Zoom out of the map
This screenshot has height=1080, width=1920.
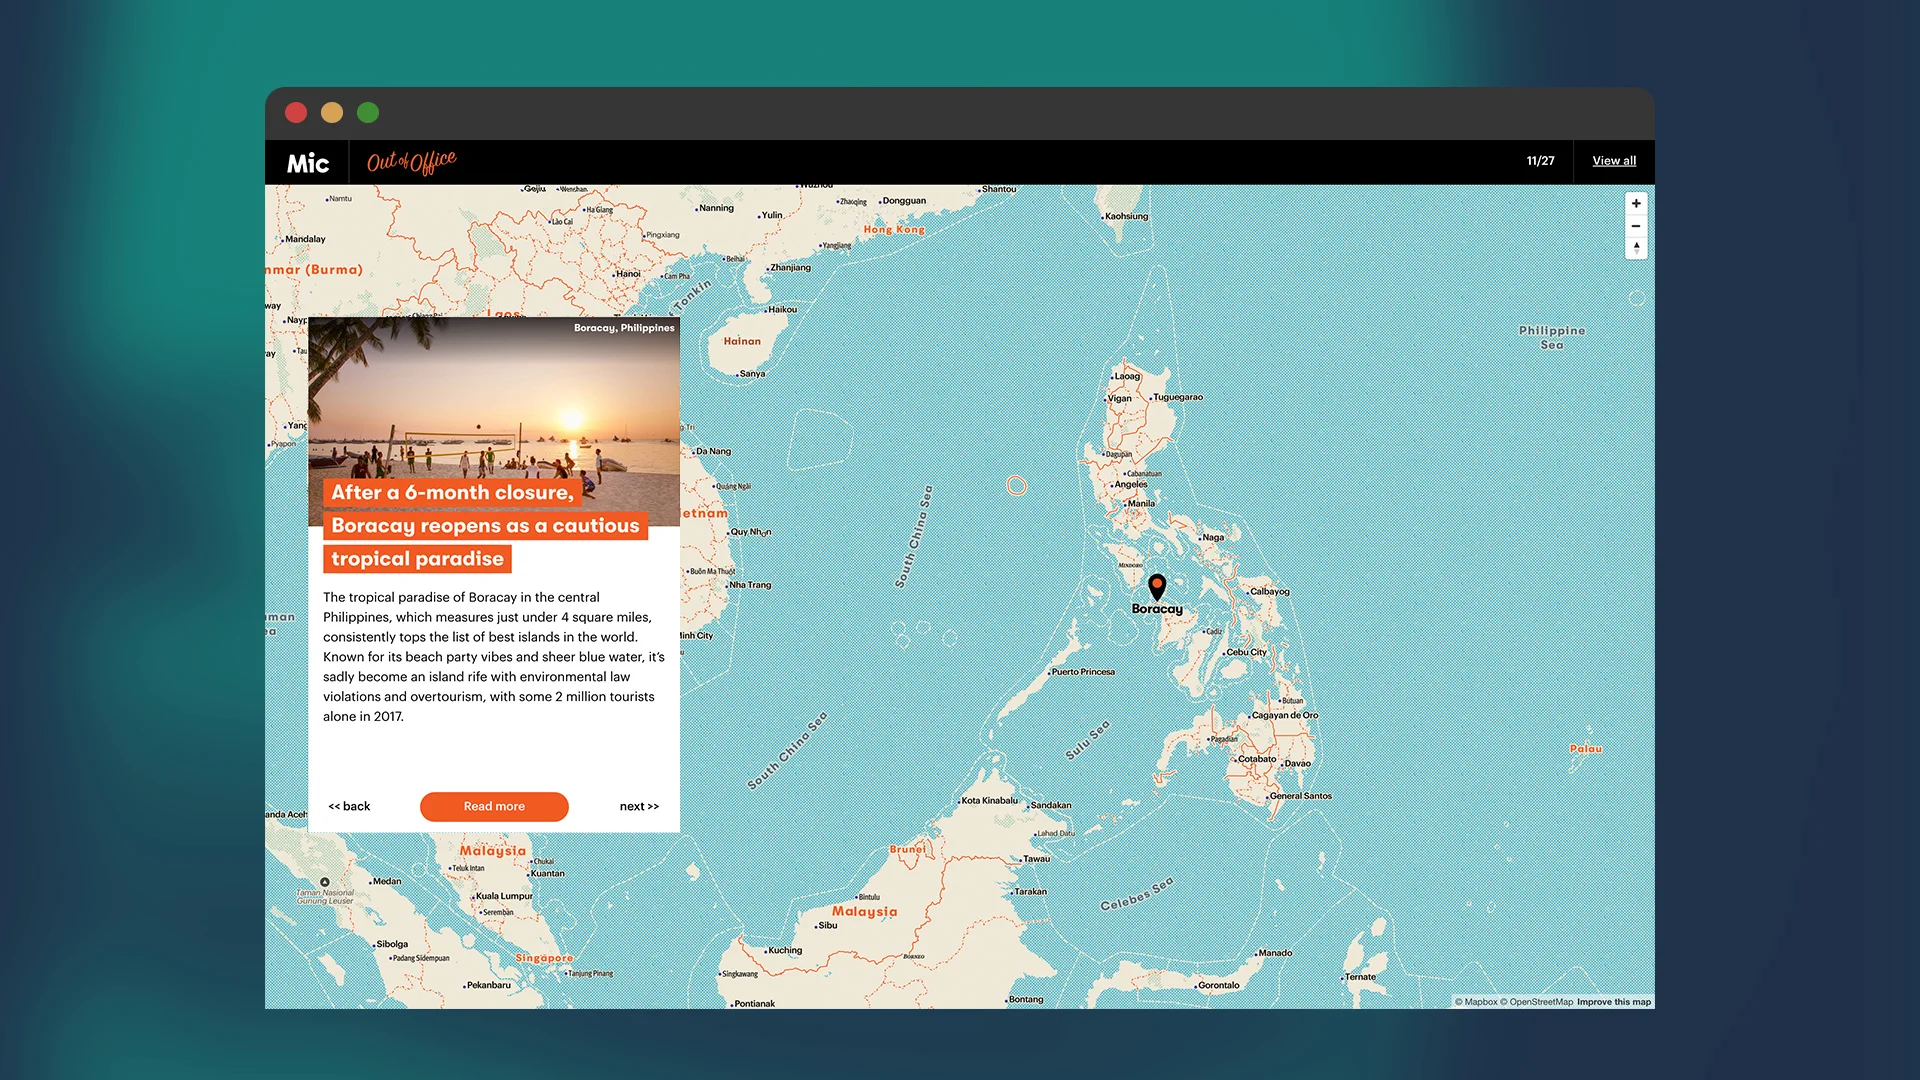[x=1636, y=226]
